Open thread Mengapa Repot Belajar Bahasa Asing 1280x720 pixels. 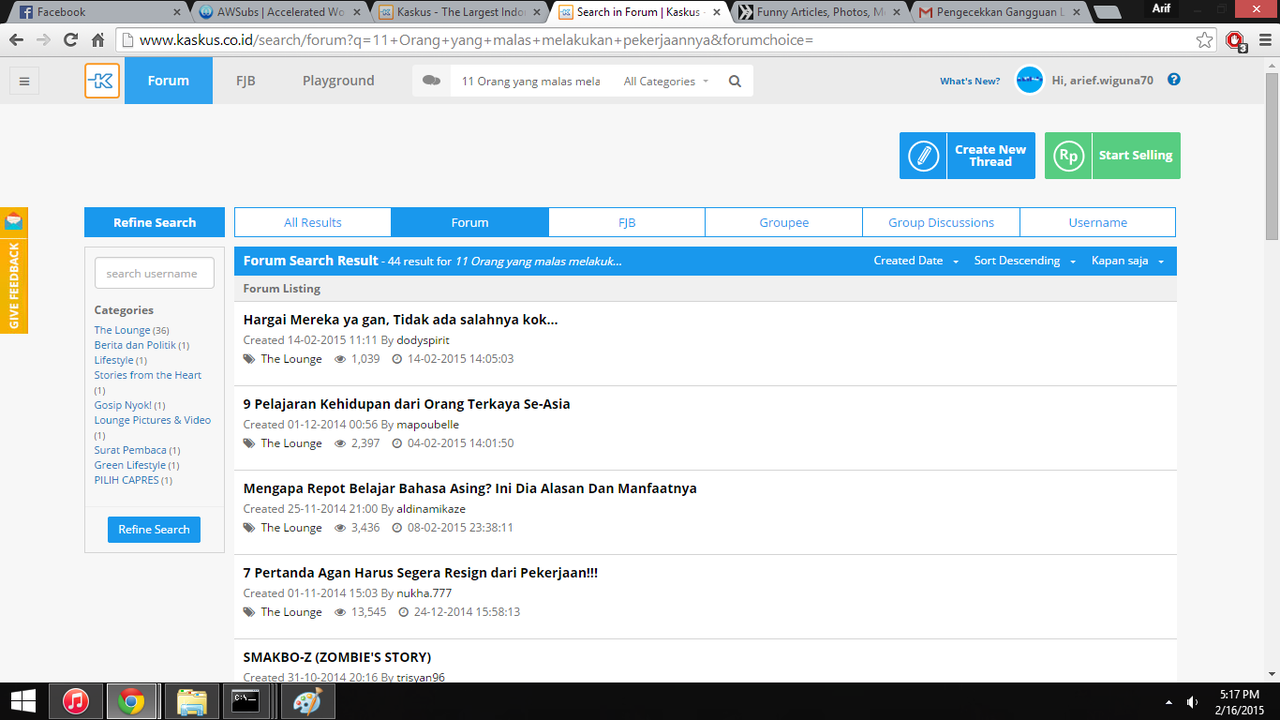pyautogui.click(x=470, y=488)
